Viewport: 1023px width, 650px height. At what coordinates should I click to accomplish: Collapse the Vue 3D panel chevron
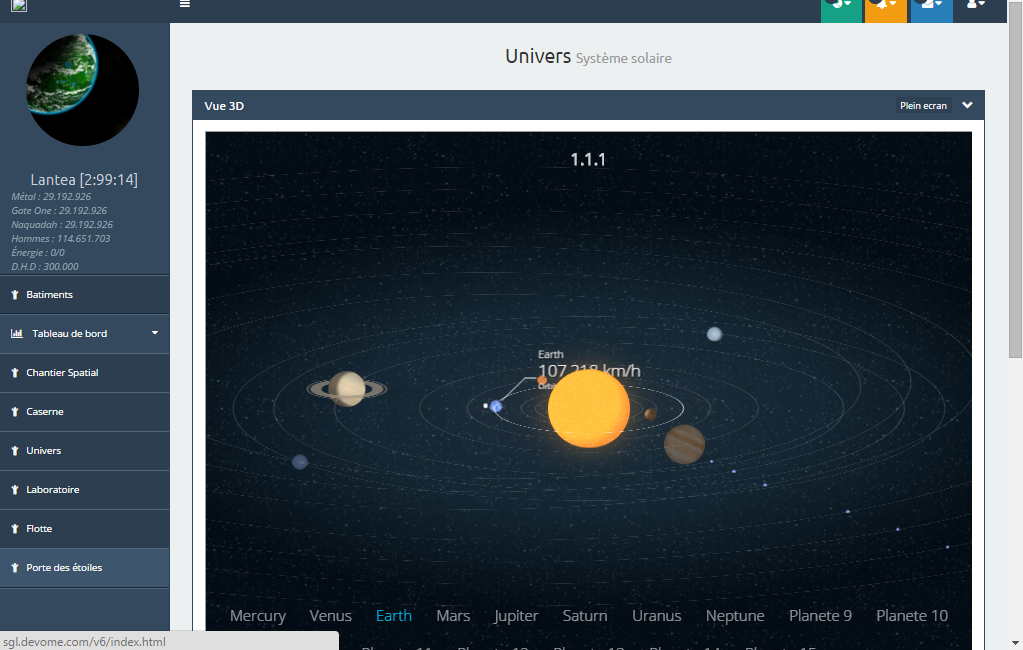pyautogui.click(x=967, y=105)
